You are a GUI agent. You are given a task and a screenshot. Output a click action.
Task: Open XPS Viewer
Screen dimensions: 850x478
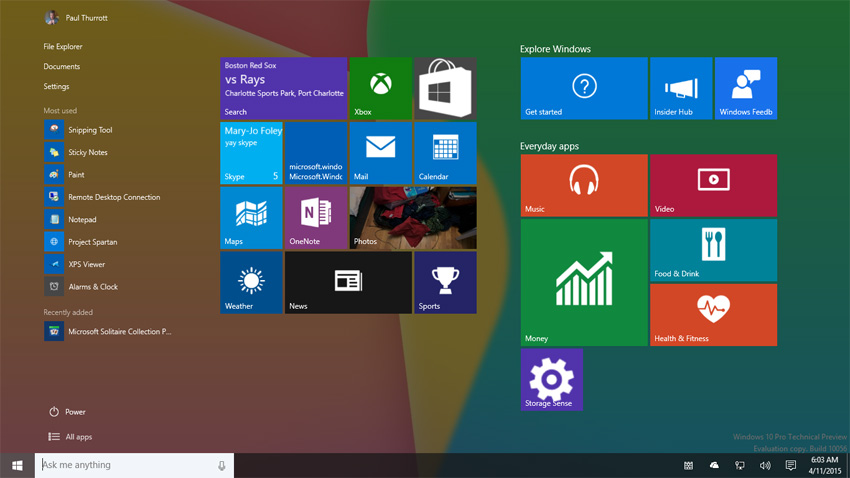pos(75,264)
